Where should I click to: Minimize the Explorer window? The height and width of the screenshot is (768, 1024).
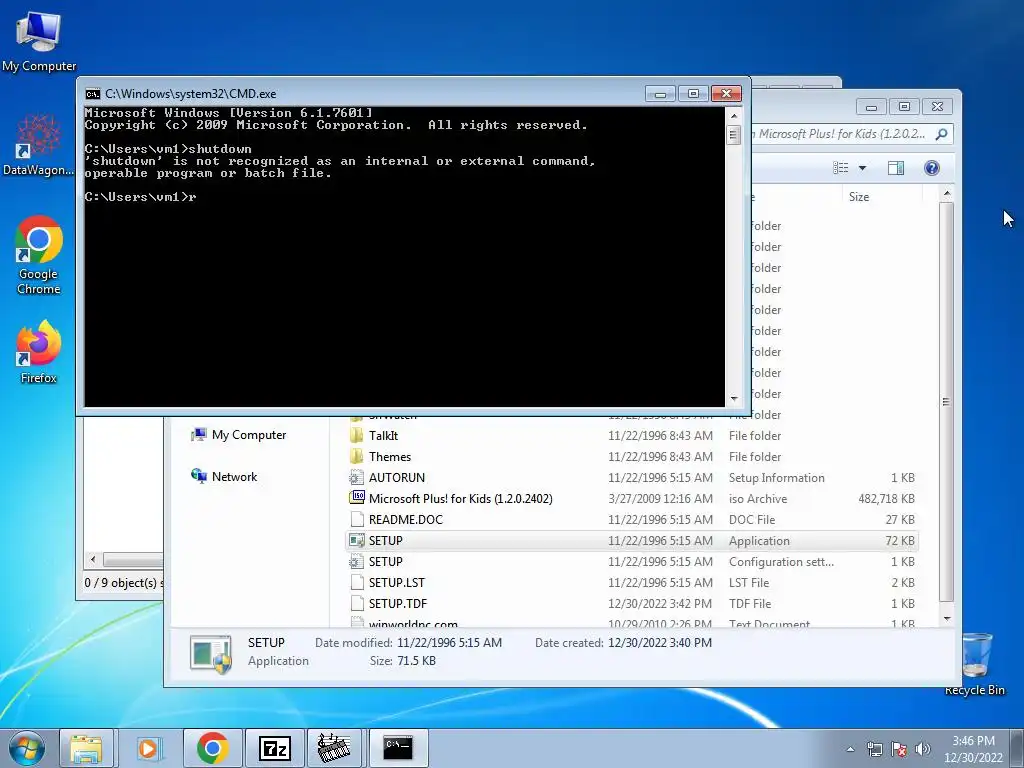(871, 106)
